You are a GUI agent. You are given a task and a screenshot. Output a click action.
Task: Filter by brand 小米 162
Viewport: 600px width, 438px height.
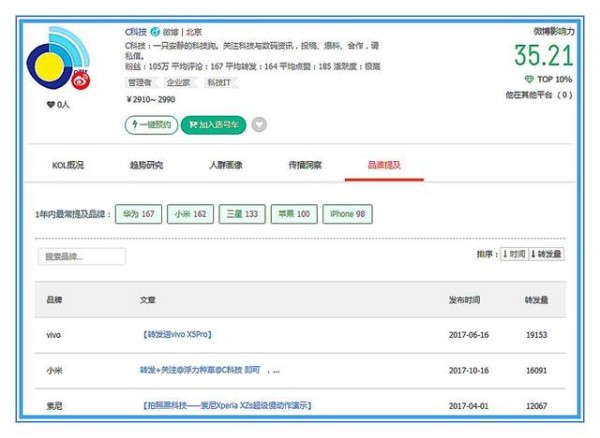click(x=190, y=214)
